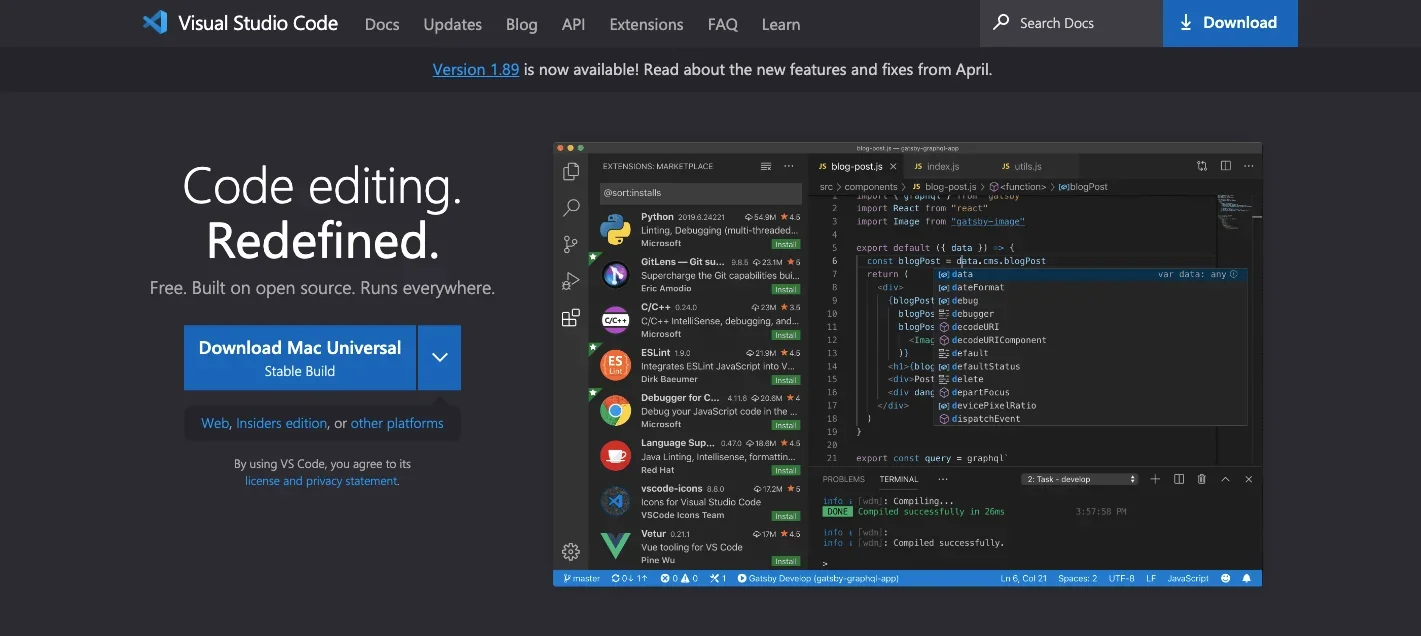Select the Search magnifier in the activity bar
The width and height of the screenshot is (1421, 636).
pos(571,208)
